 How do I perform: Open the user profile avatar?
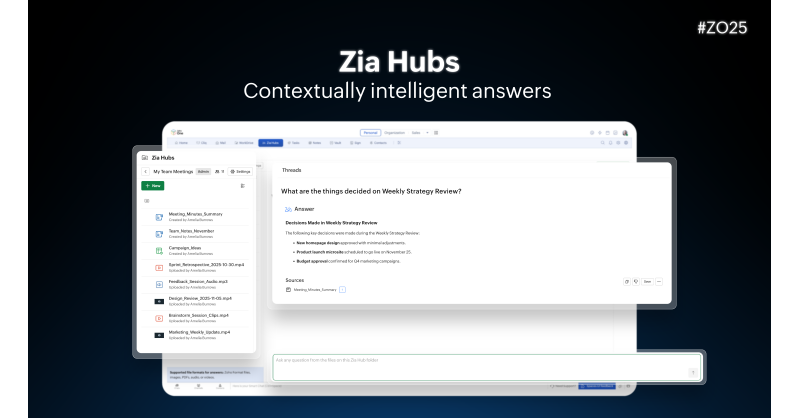click(x=625, y=133)
